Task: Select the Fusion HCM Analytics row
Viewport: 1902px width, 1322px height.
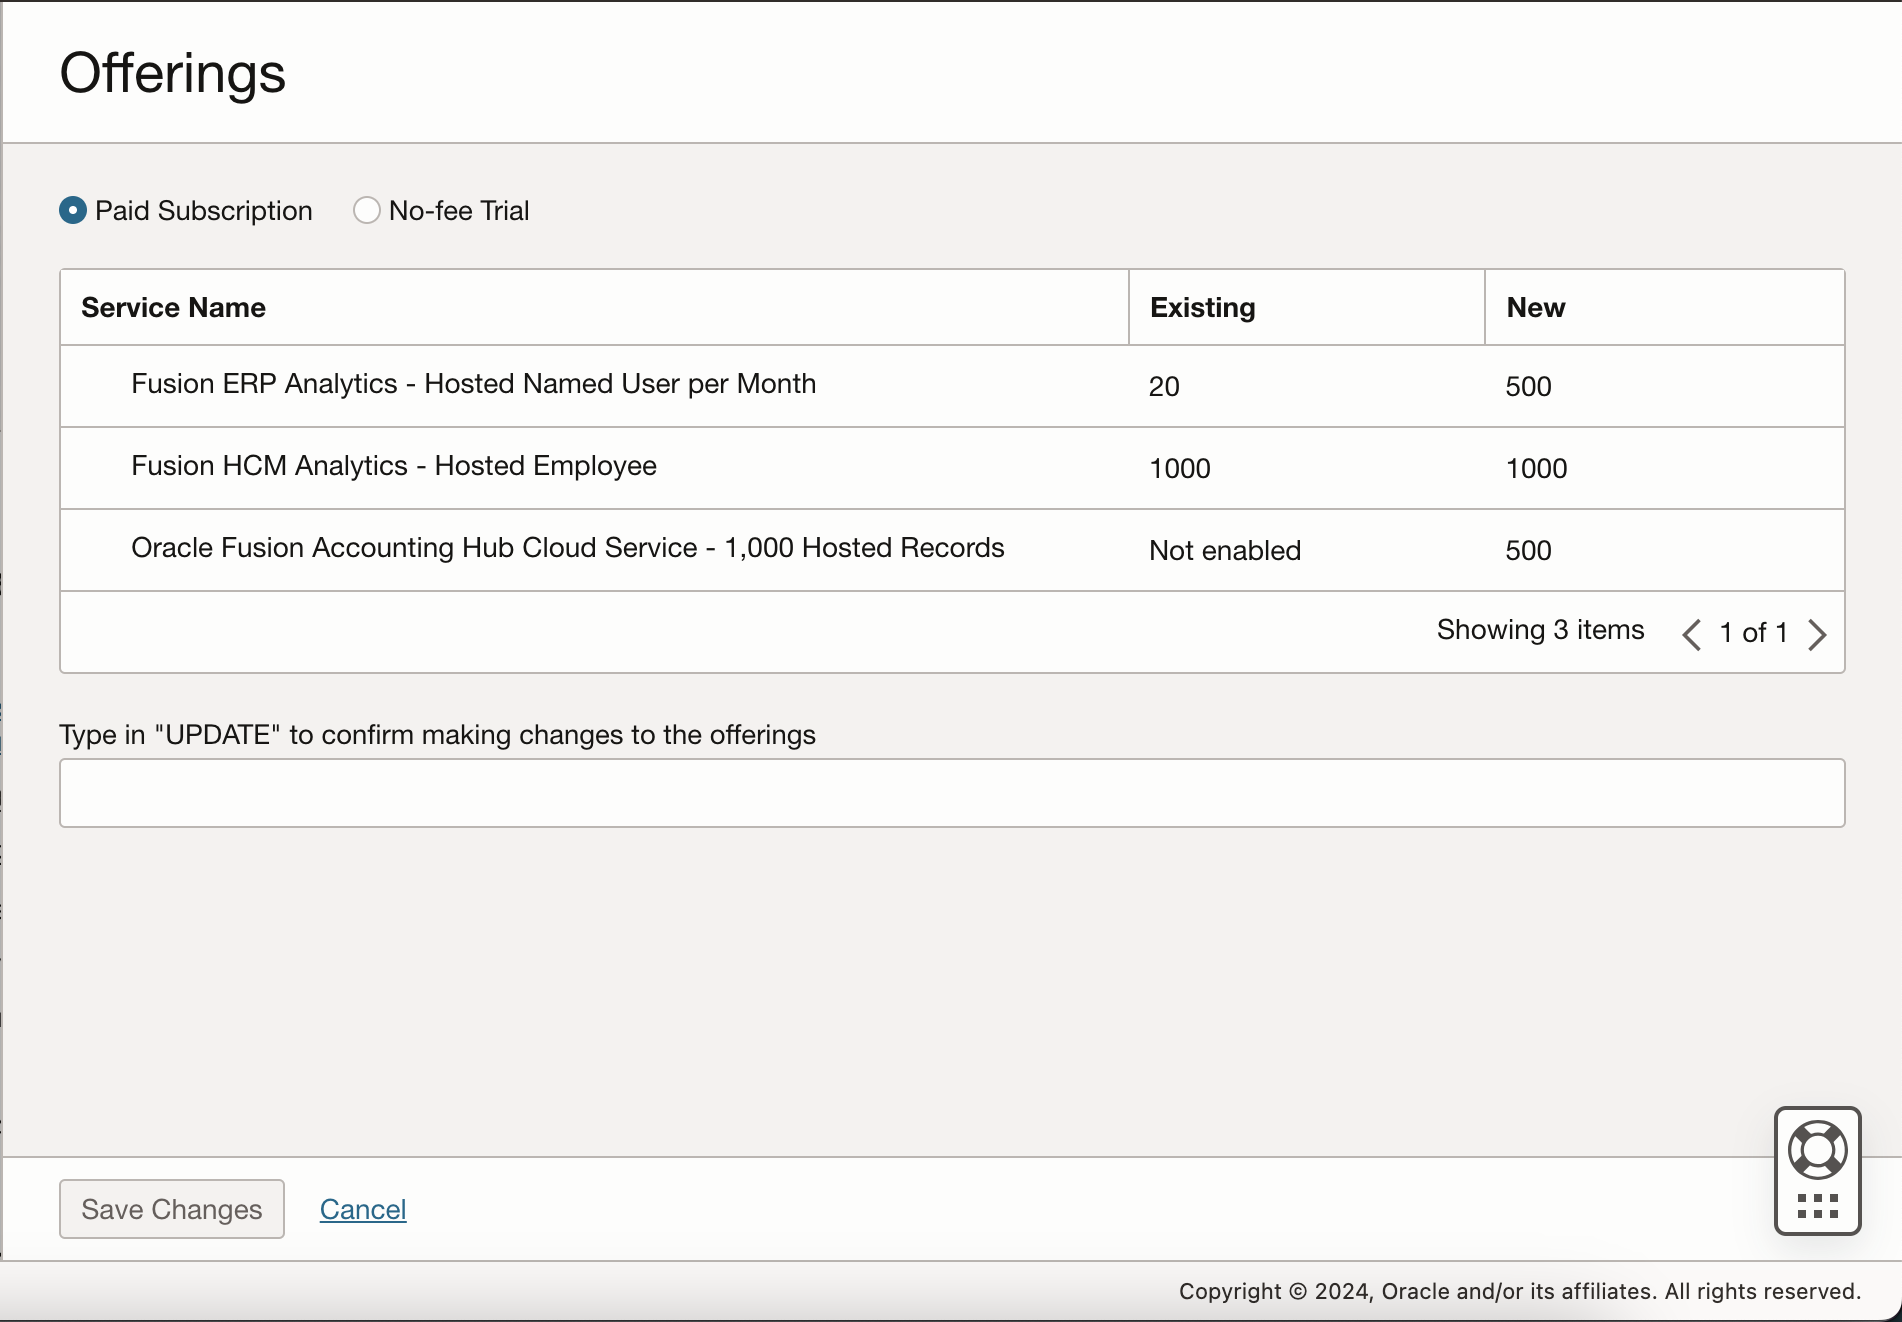Action: 394,467
